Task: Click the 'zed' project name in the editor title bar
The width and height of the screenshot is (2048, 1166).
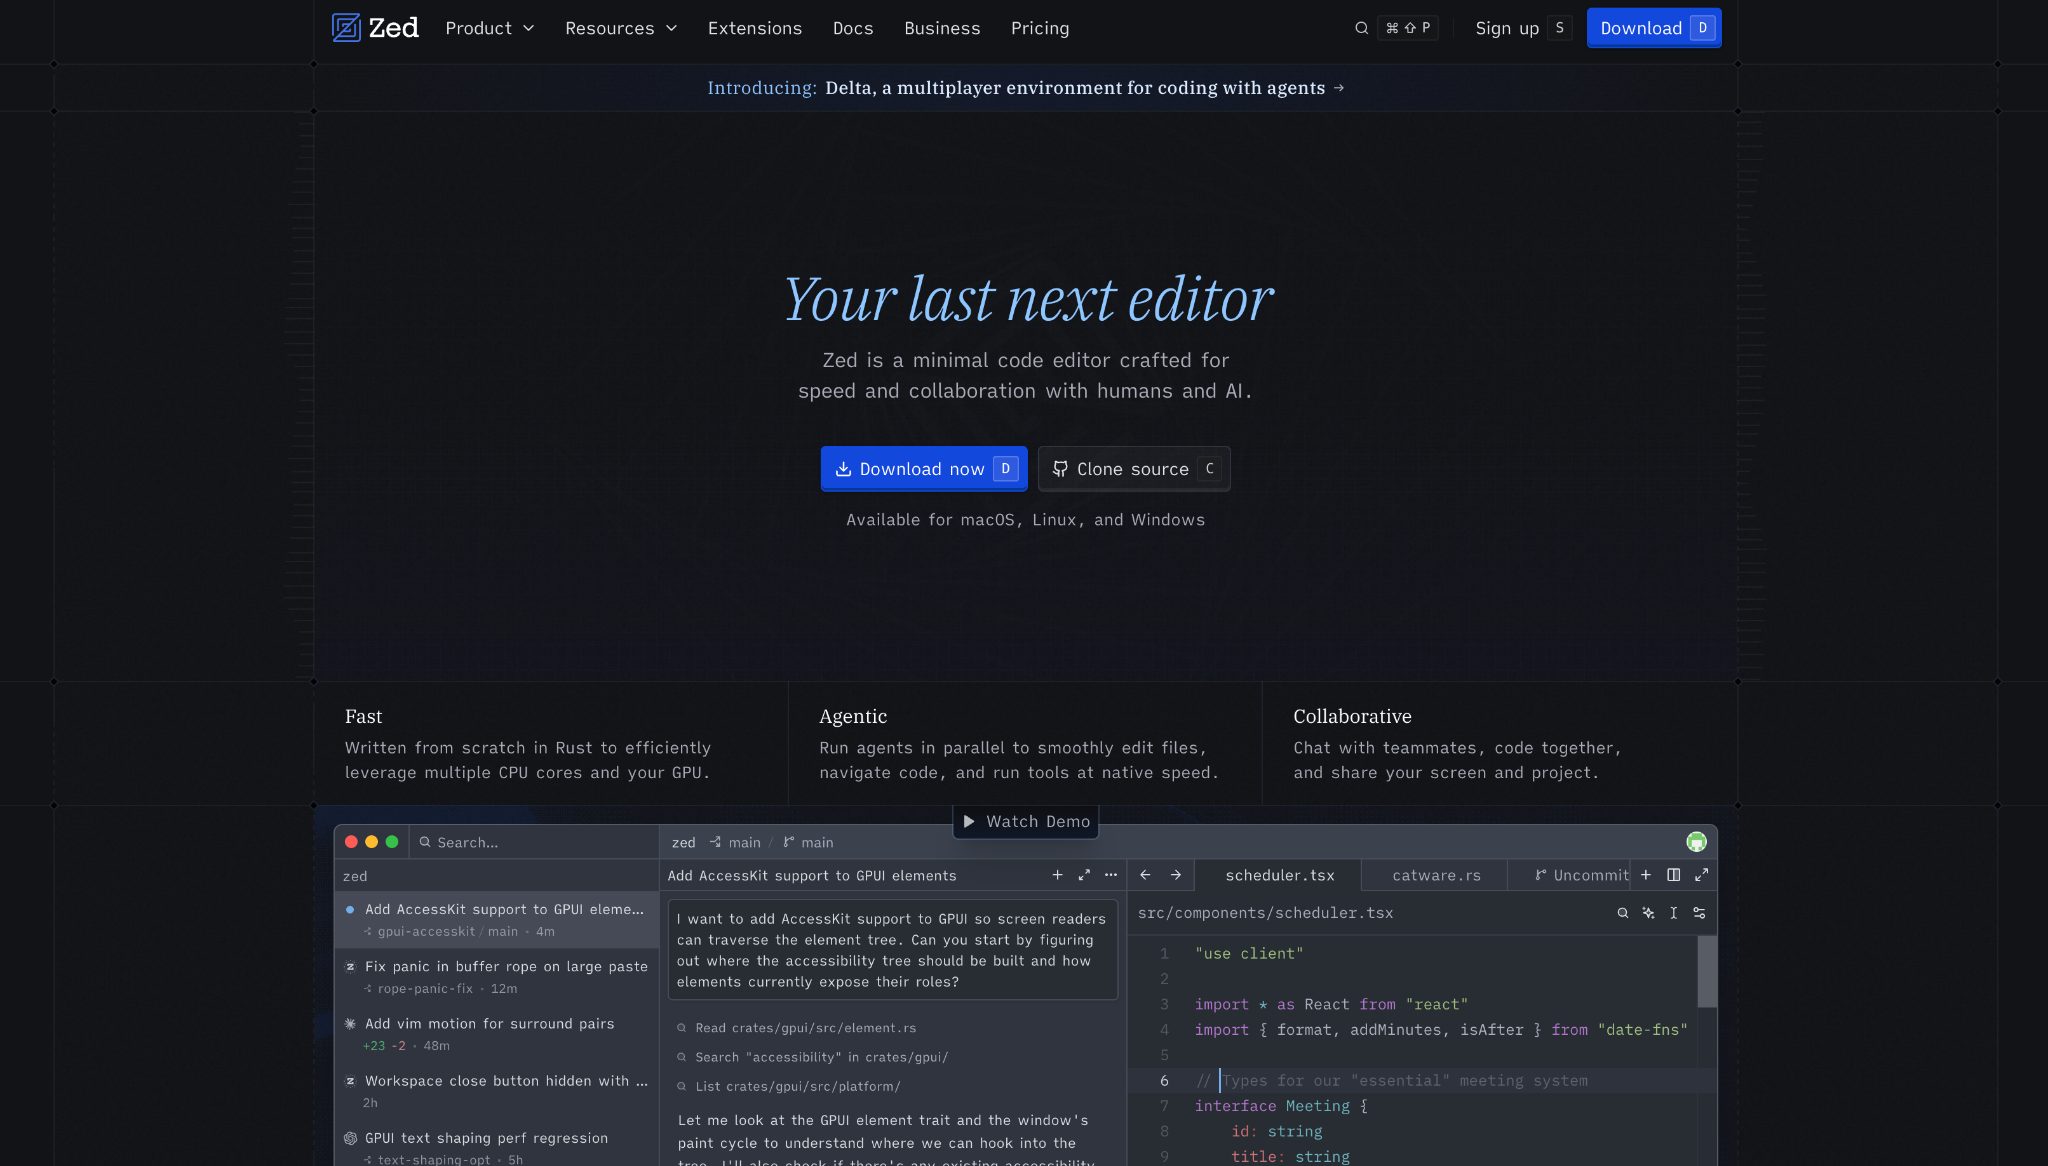Action: point(683,842)
